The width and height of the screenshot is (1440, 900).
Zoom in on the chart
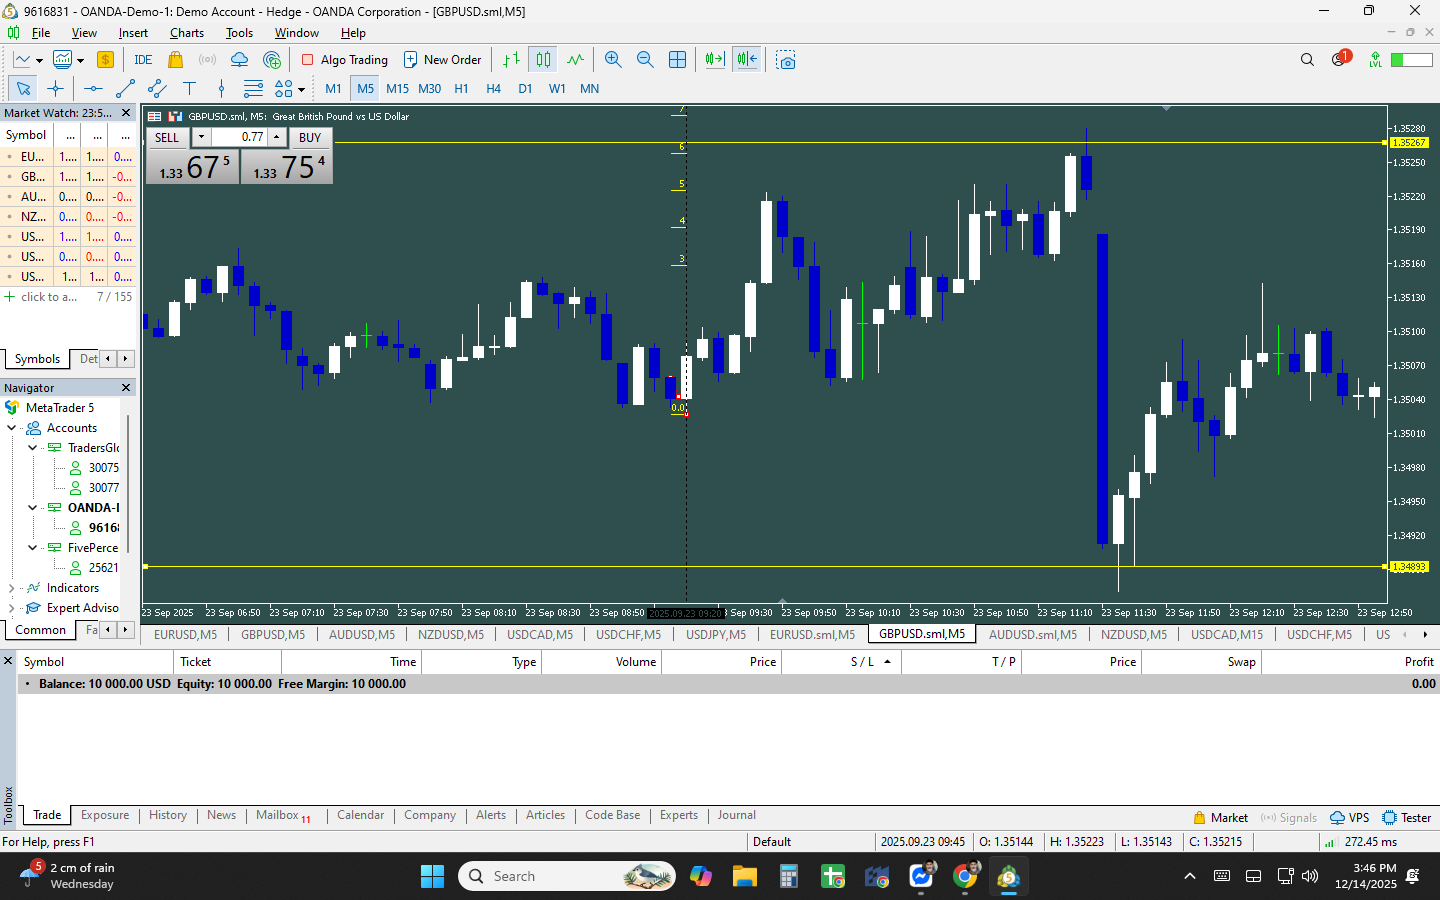[613, 60]
